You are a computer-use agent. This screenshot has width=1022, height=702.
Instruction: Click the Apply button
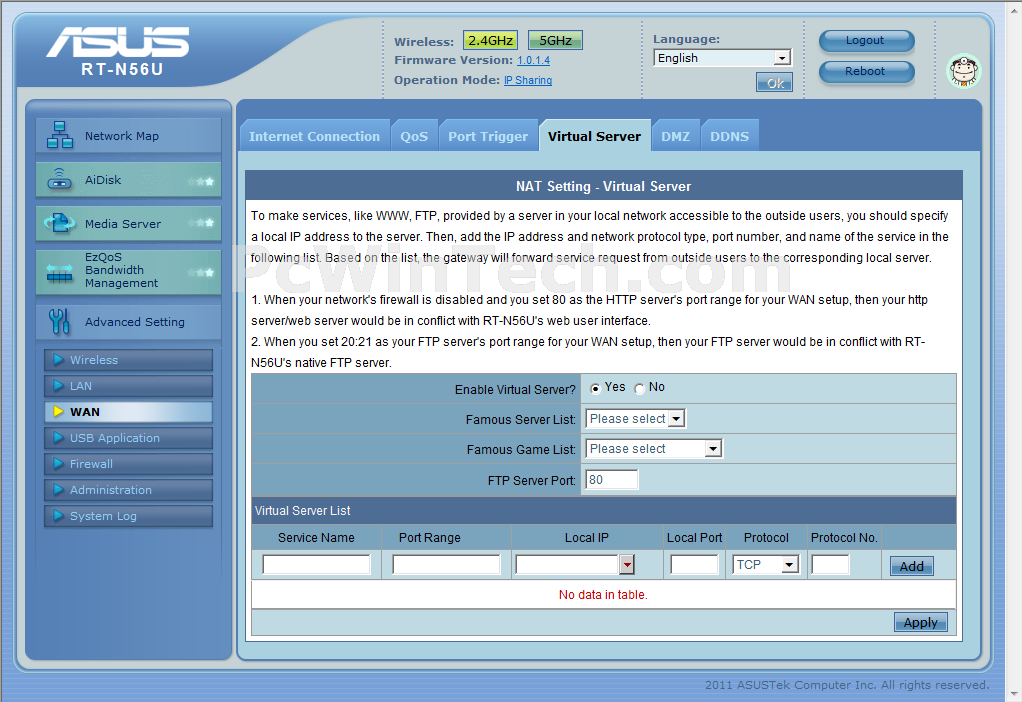click(x=920, y=622)
